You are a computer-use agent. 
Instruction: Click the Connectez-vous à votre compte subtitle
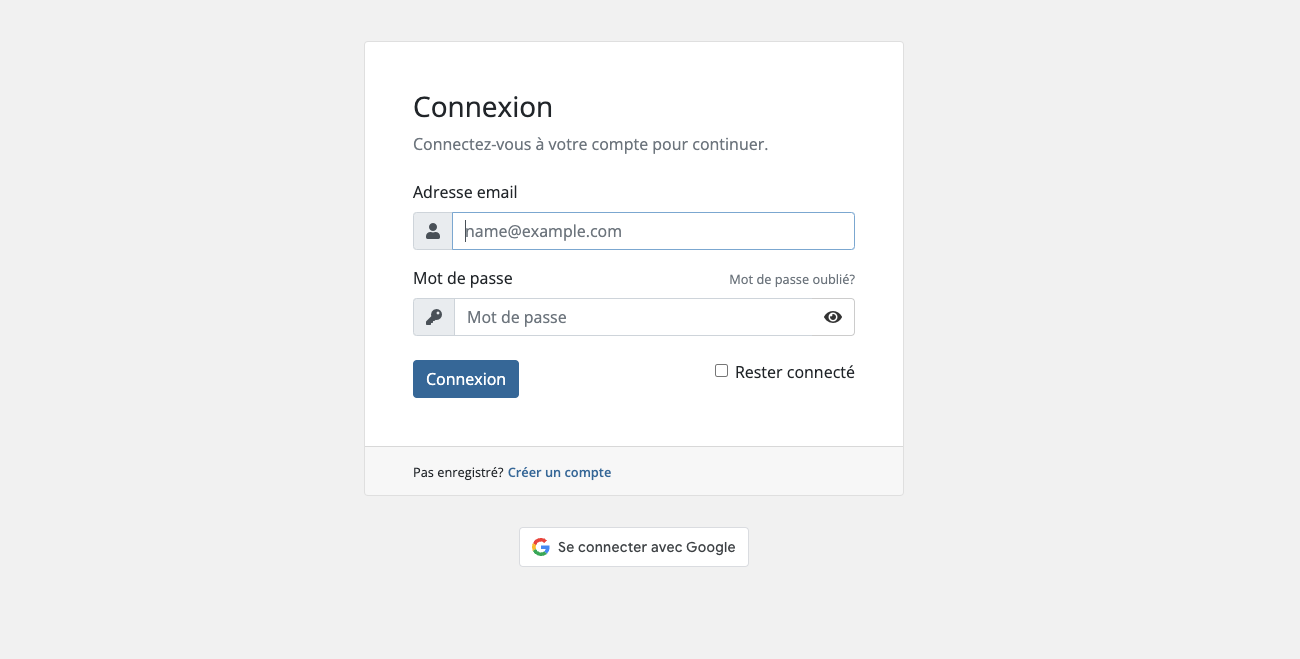pos(590,144)
